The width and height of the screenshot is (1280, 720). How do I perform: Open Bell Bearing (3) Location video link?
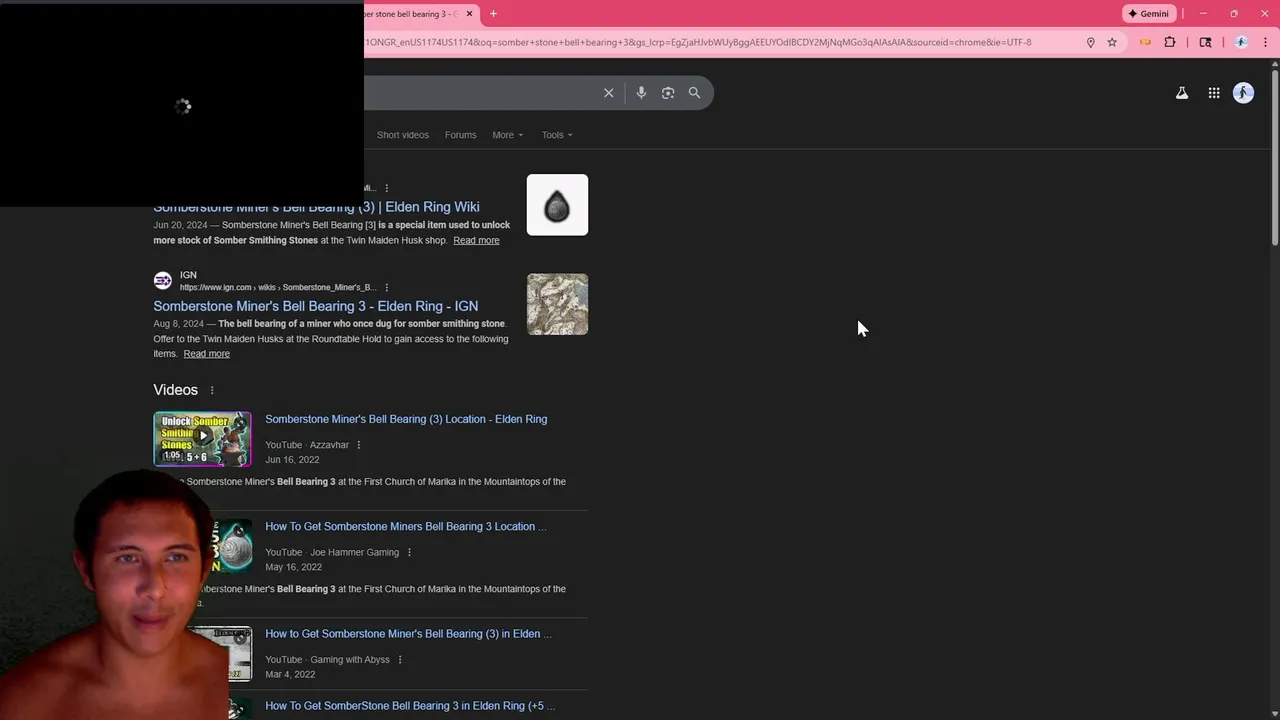pos(406,419)
